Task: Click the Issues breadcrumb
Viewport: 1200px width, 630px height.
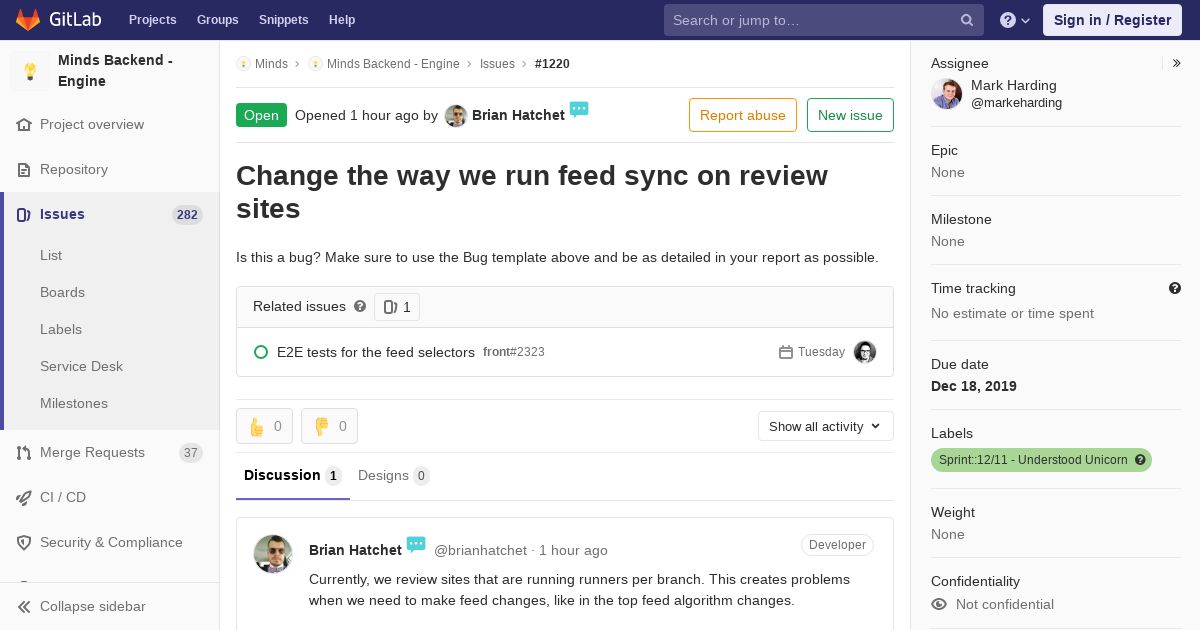Action: [x=497, y=64]
